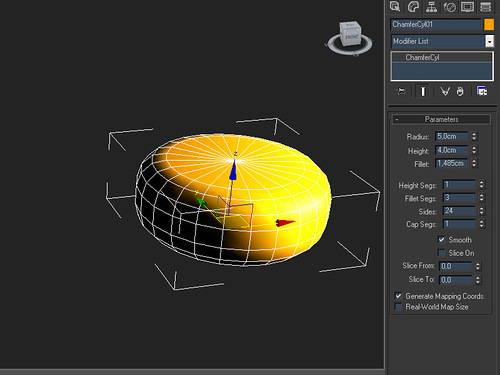
Task: Click the ChamferCyl01 object name field
Action: tap(436, 24)
